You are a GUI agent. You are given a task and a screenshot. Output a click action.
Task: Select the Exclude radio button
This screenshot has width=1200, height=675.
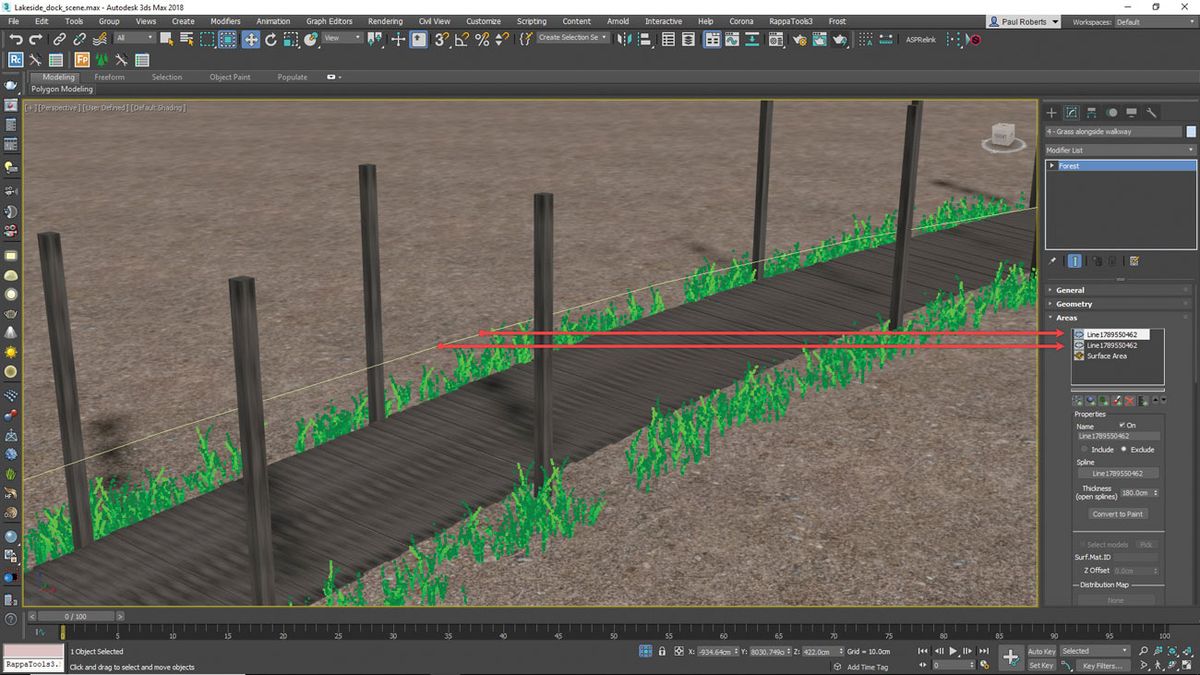(1126, 448)
